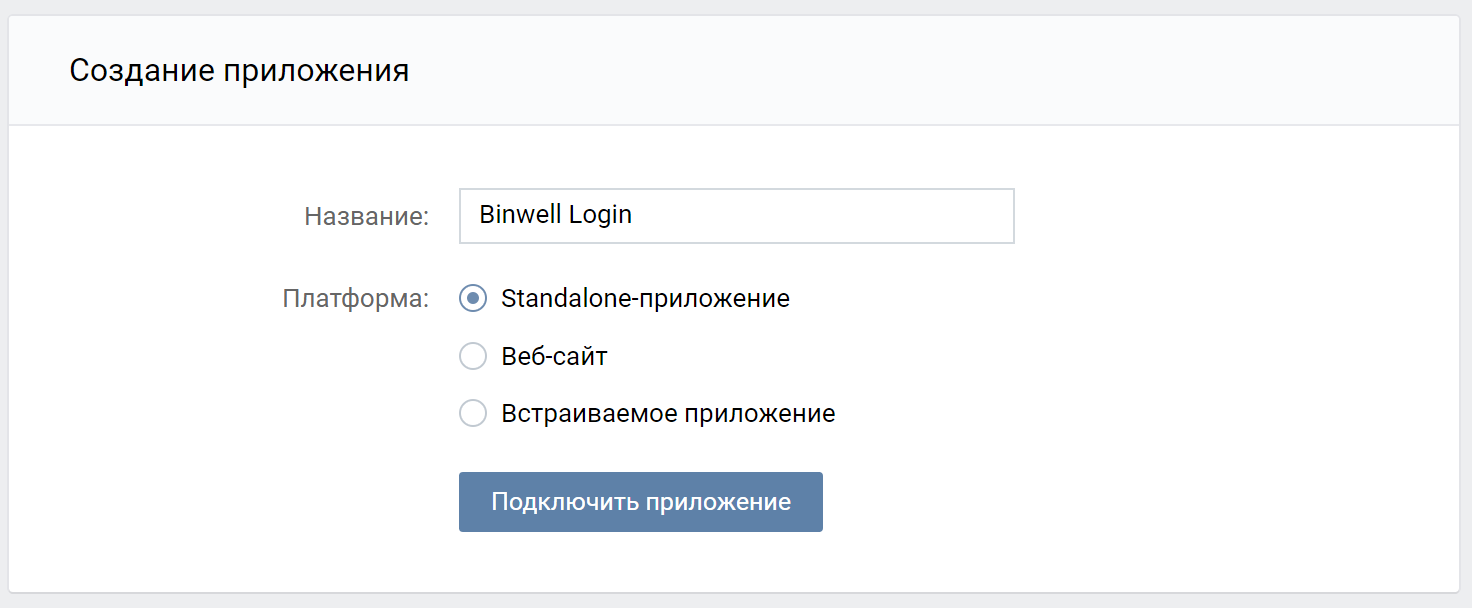Select Встраиваемое приложение platform option

point(472,413)
